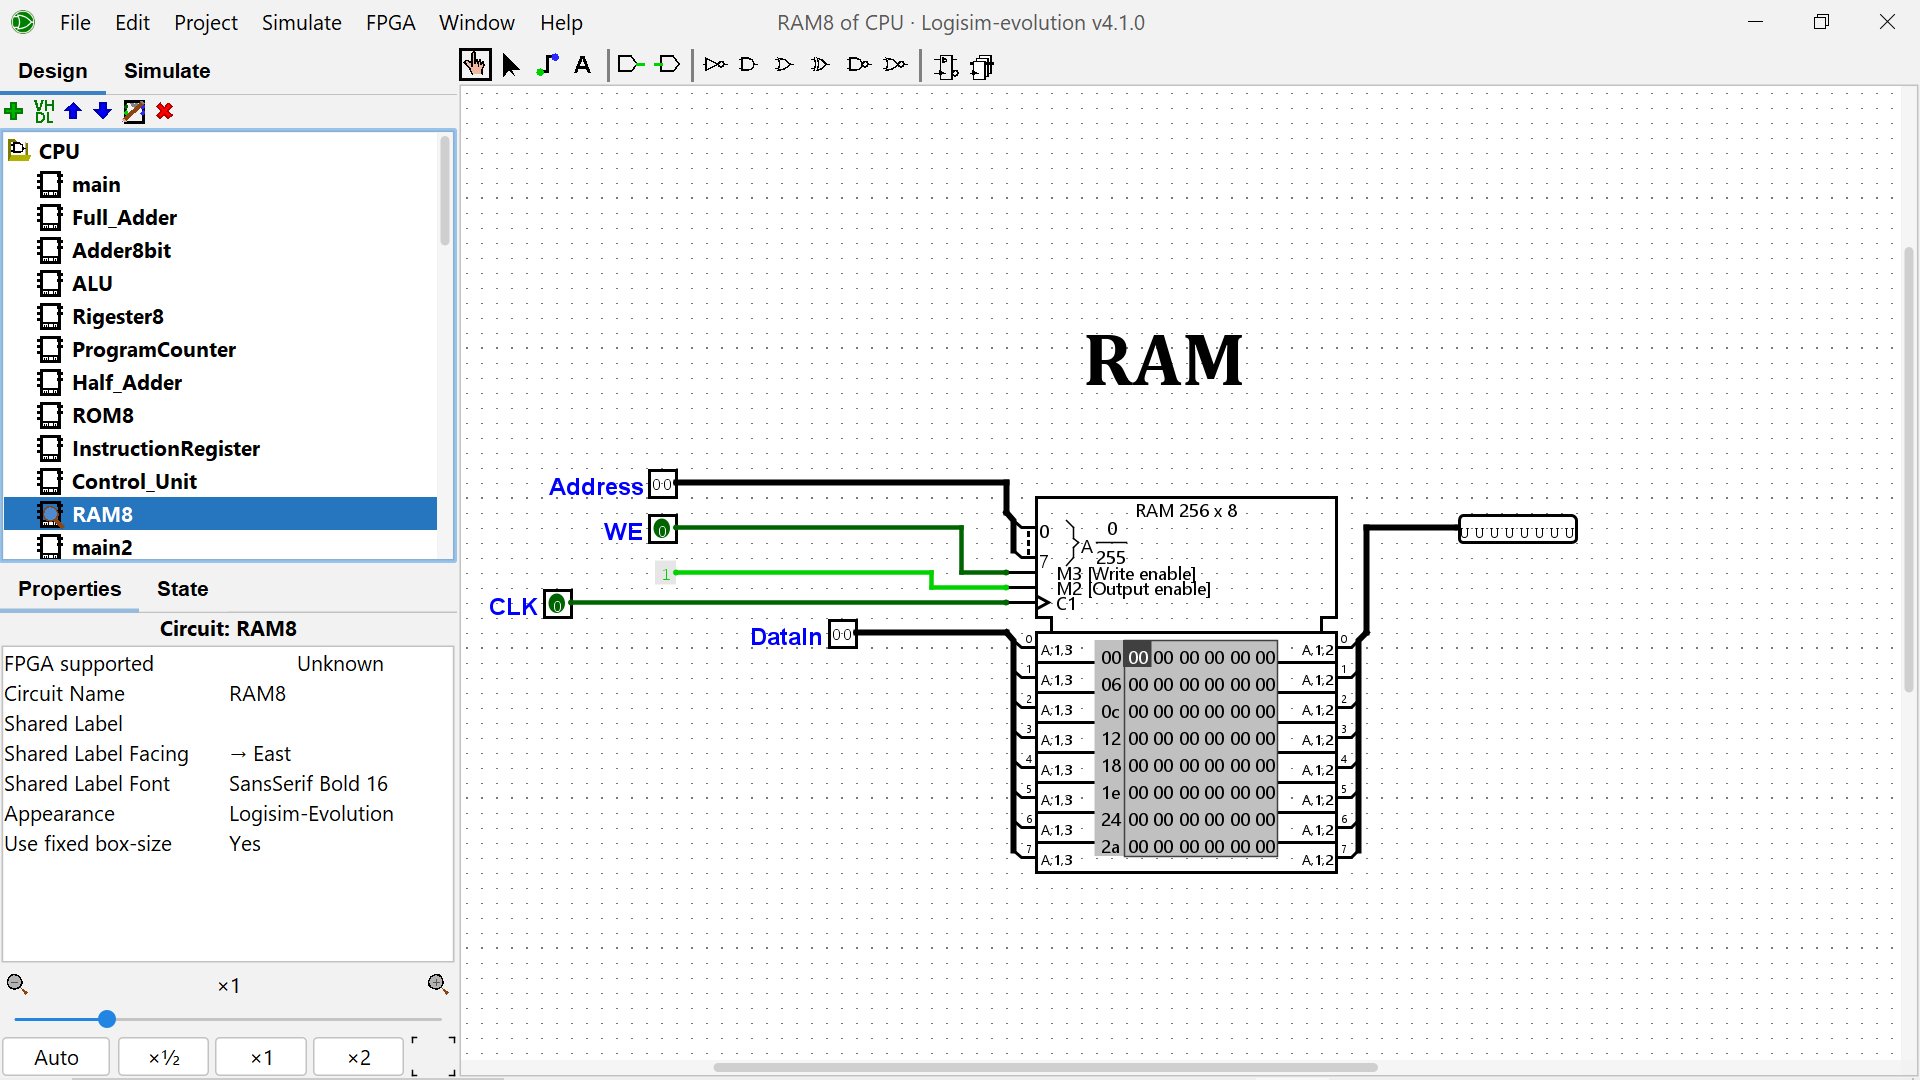Open the Edit menu

tap(132, 22)
